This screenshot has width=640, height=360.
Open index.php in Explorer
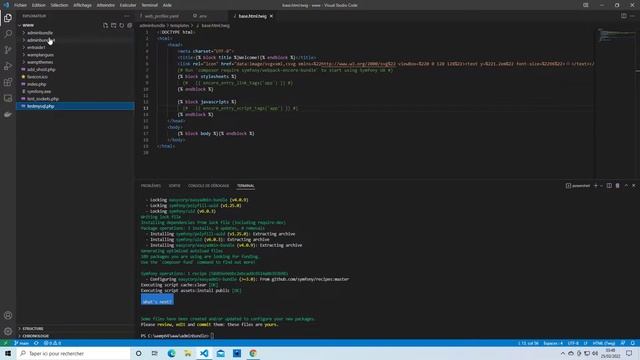pos(36,84)
